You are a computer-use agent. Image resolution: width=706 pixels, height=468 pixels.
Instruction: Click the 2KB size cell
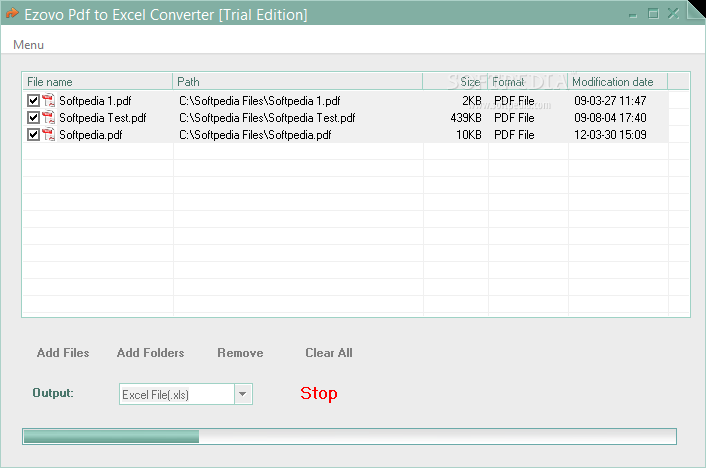click(472, 100)
